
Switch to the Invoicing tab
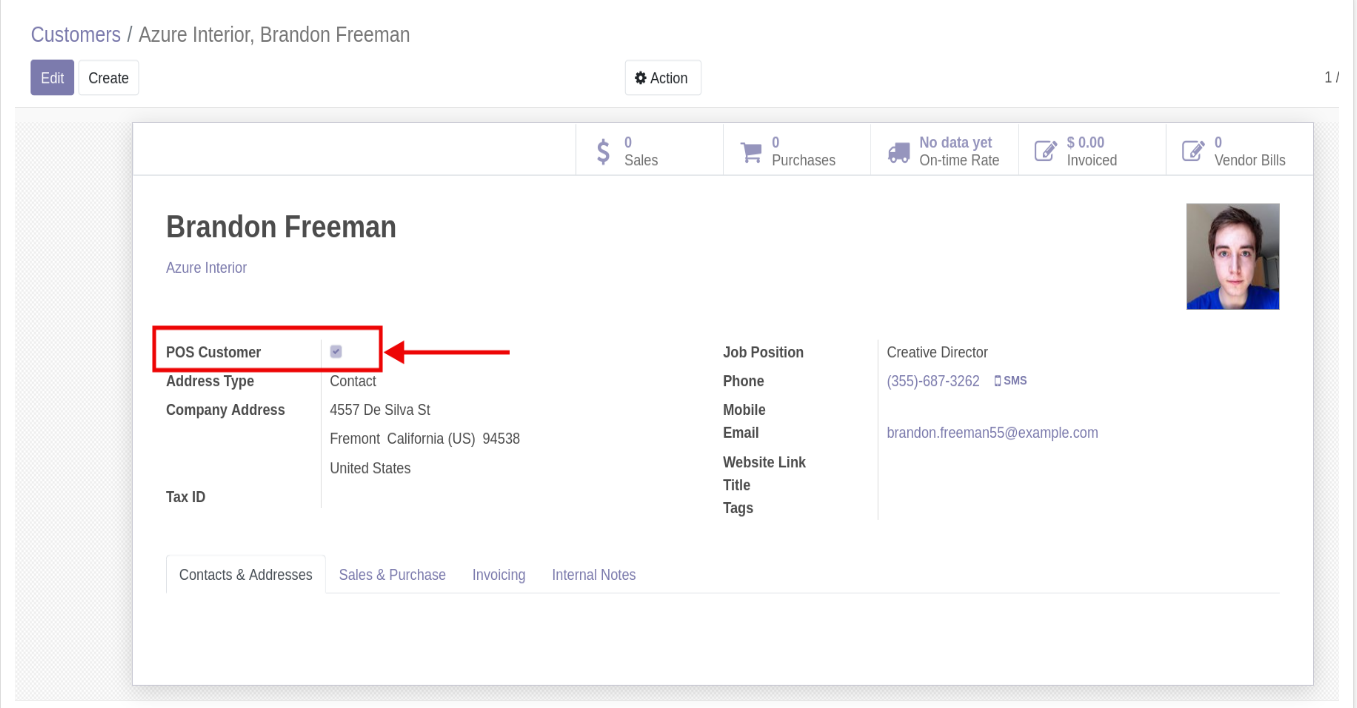pyautogui.click(x=499, y=575)
